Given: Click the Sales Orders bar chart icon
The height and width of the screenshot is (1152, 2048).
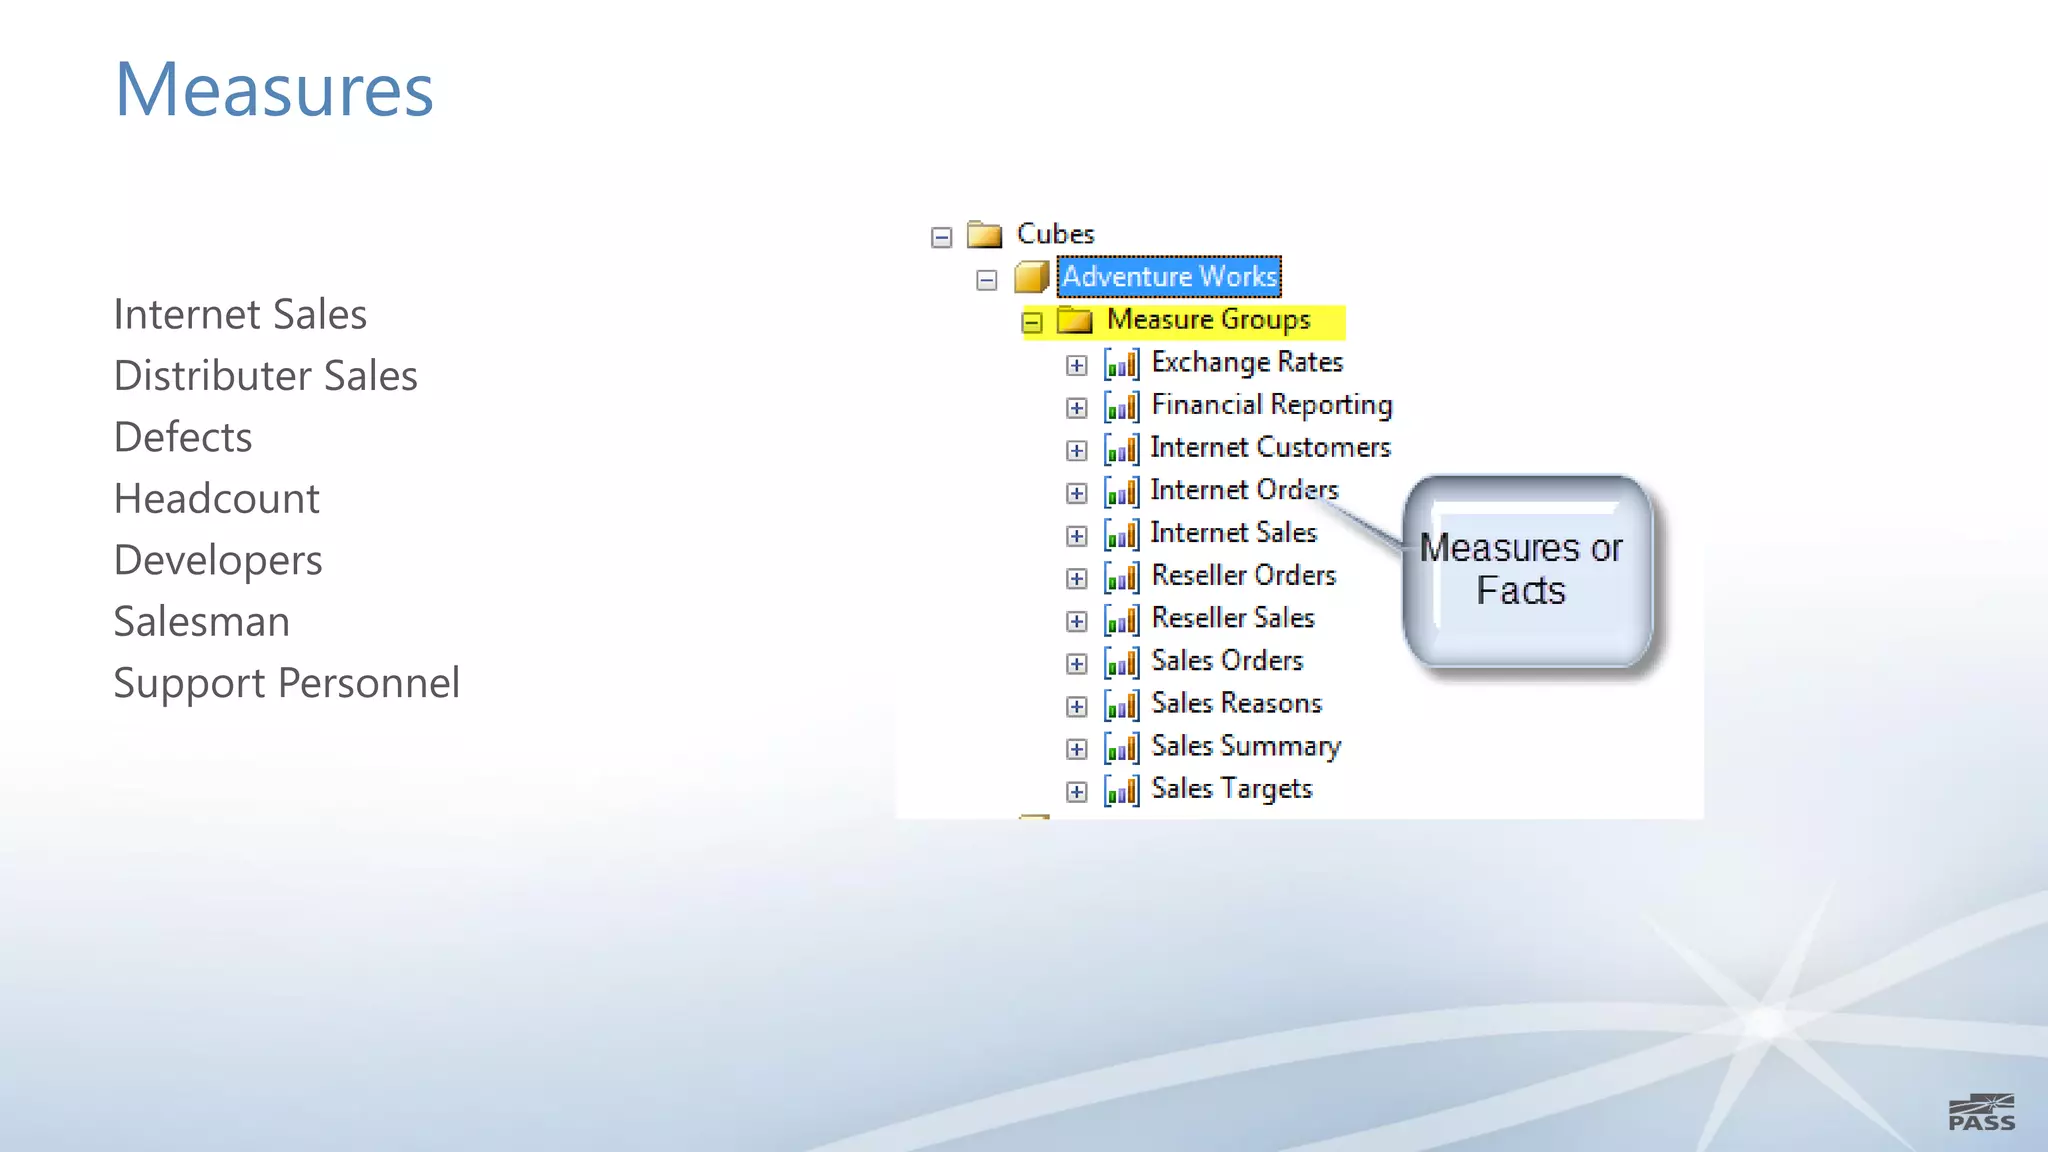Looking at the screenshot, I should click(1121, 663).
